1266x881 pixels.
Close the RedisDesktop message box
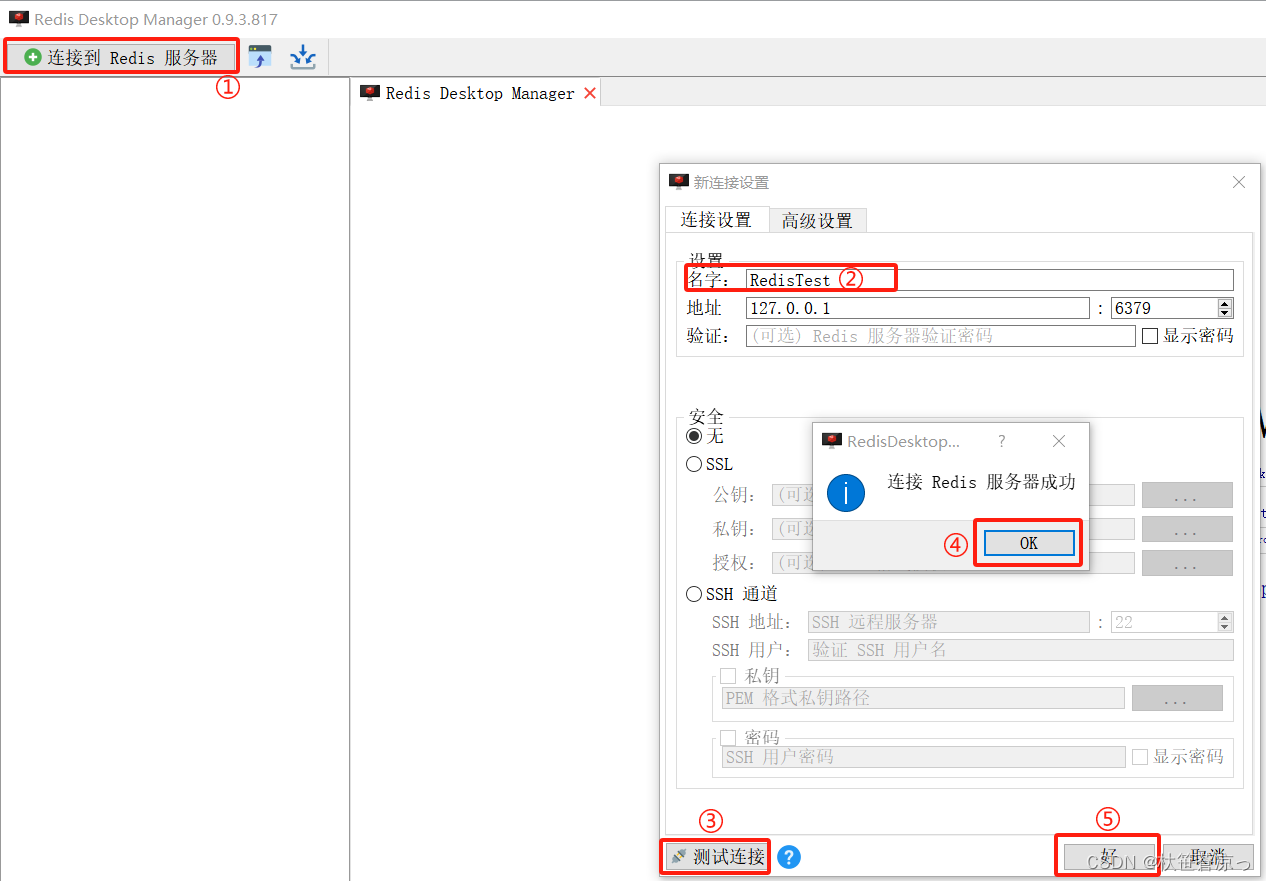click(1059, 441)
